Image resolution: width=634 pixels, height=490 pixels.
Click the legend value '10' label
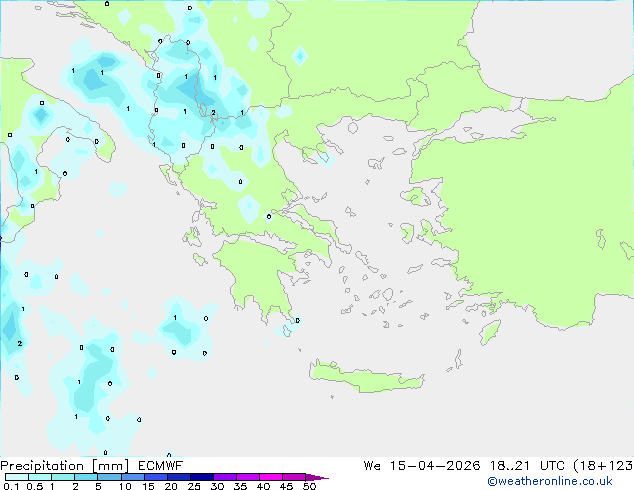point(125,486)
